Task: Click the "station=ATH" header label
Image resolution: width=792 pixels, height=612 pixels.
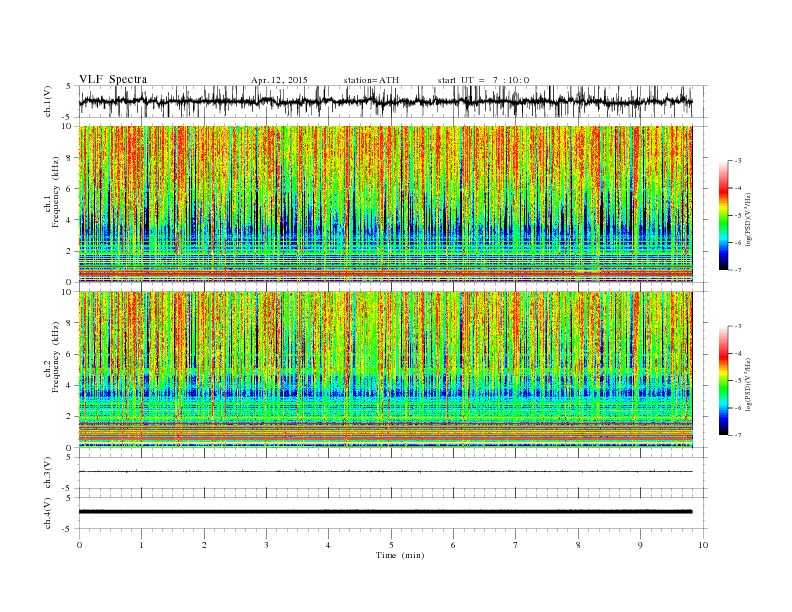Action: 371,80
